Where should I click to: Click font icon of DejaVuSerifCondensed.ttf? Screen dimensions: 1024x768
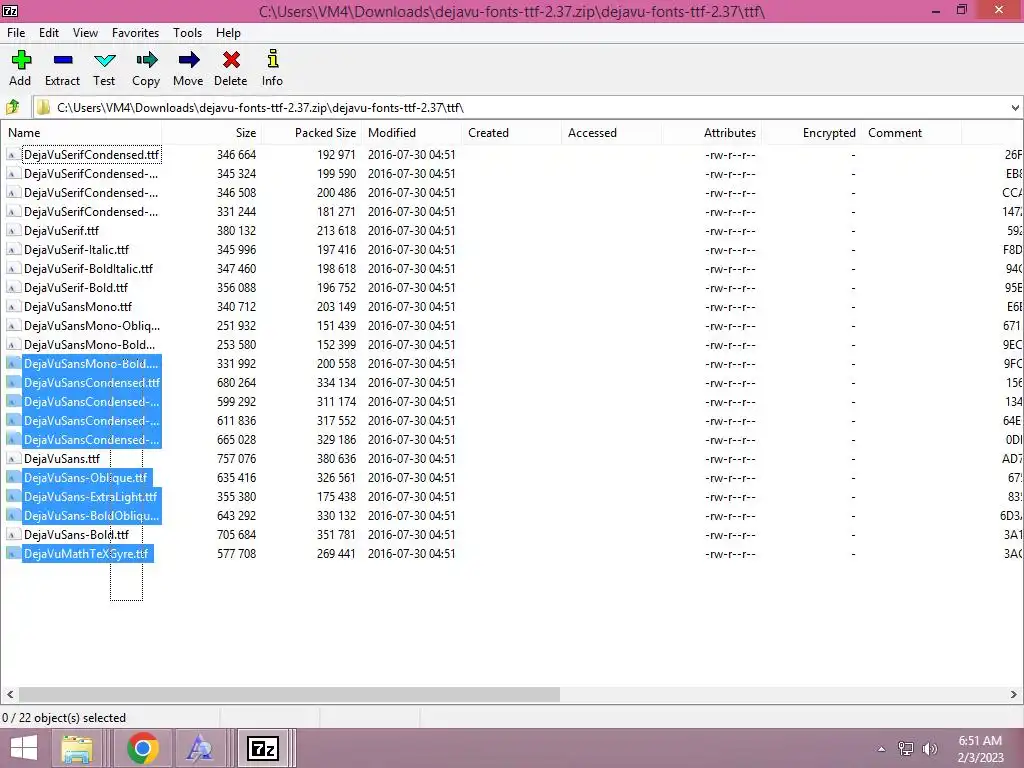tap(12, 155)
